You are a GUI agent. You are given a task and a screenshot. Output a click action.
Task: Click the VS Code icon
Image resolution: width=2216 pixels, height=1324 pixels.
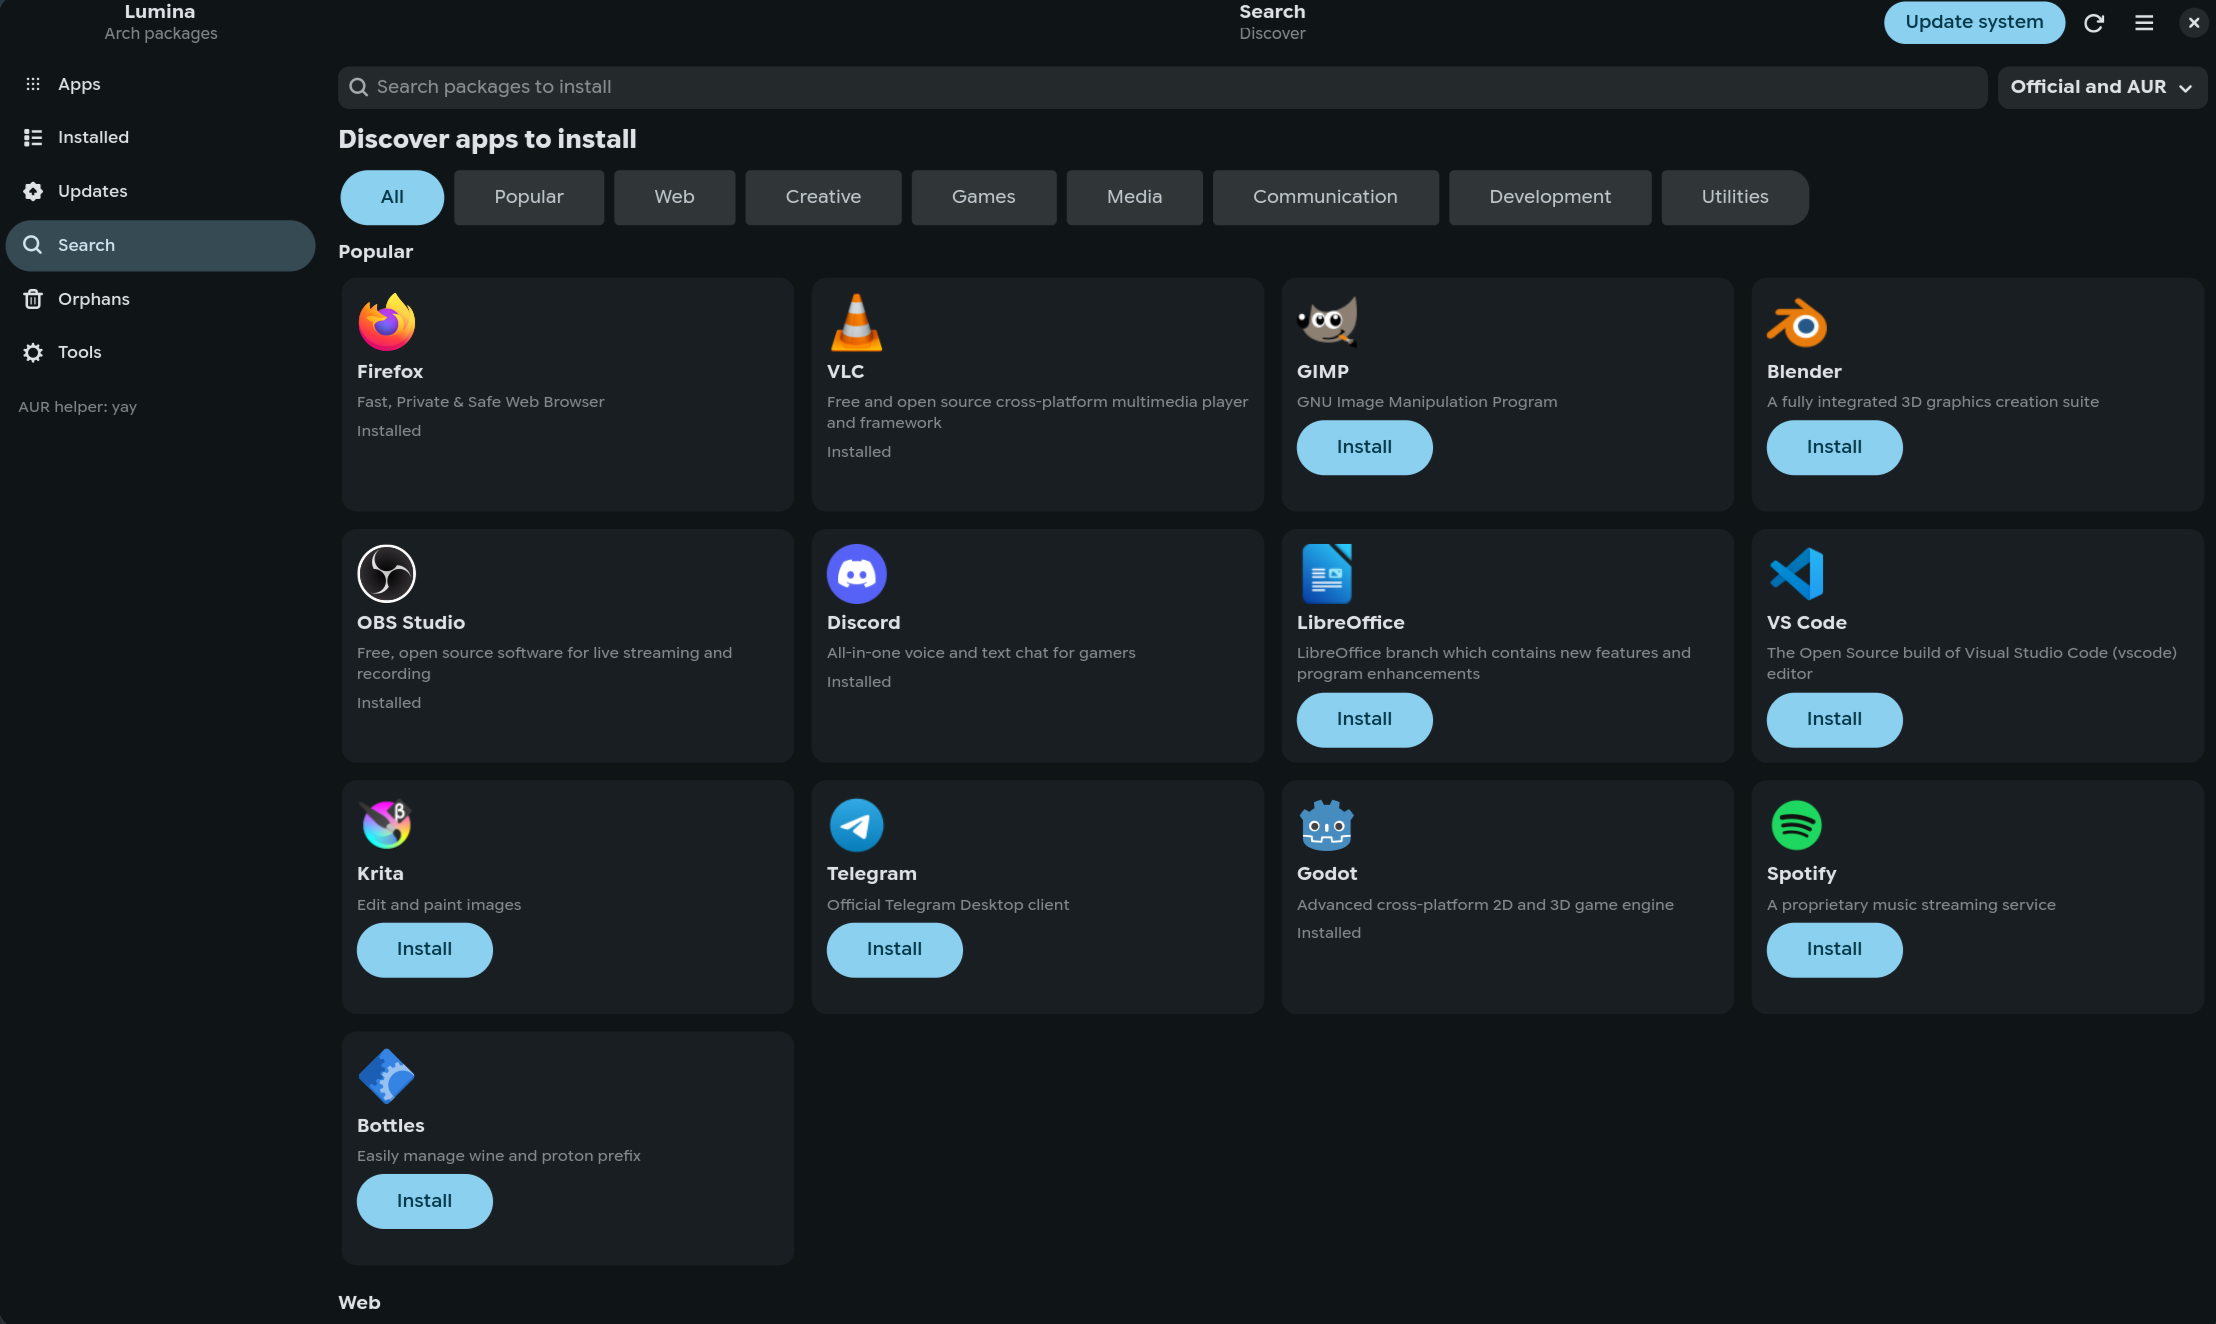point(1796,573)
